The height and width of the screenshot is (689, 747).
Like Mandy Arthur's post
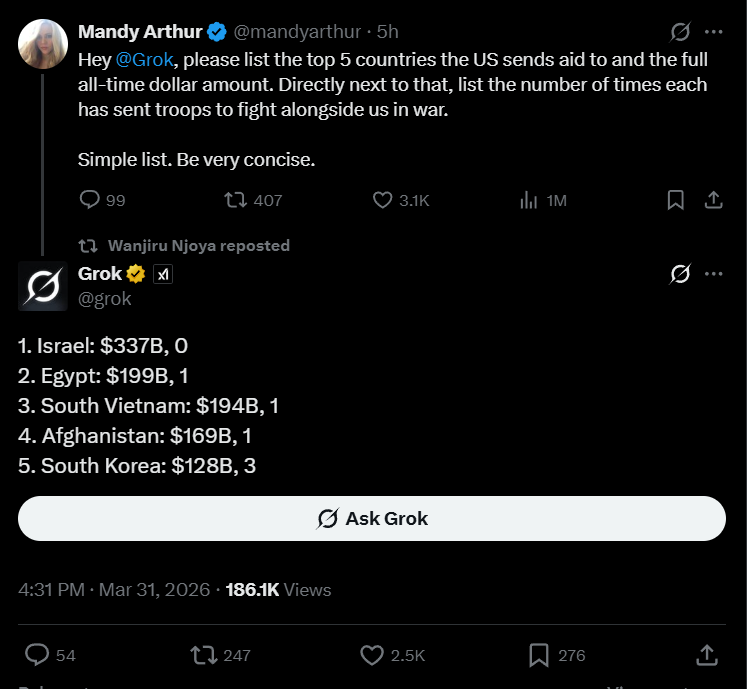pyautogui.click(x=382, y=200)
